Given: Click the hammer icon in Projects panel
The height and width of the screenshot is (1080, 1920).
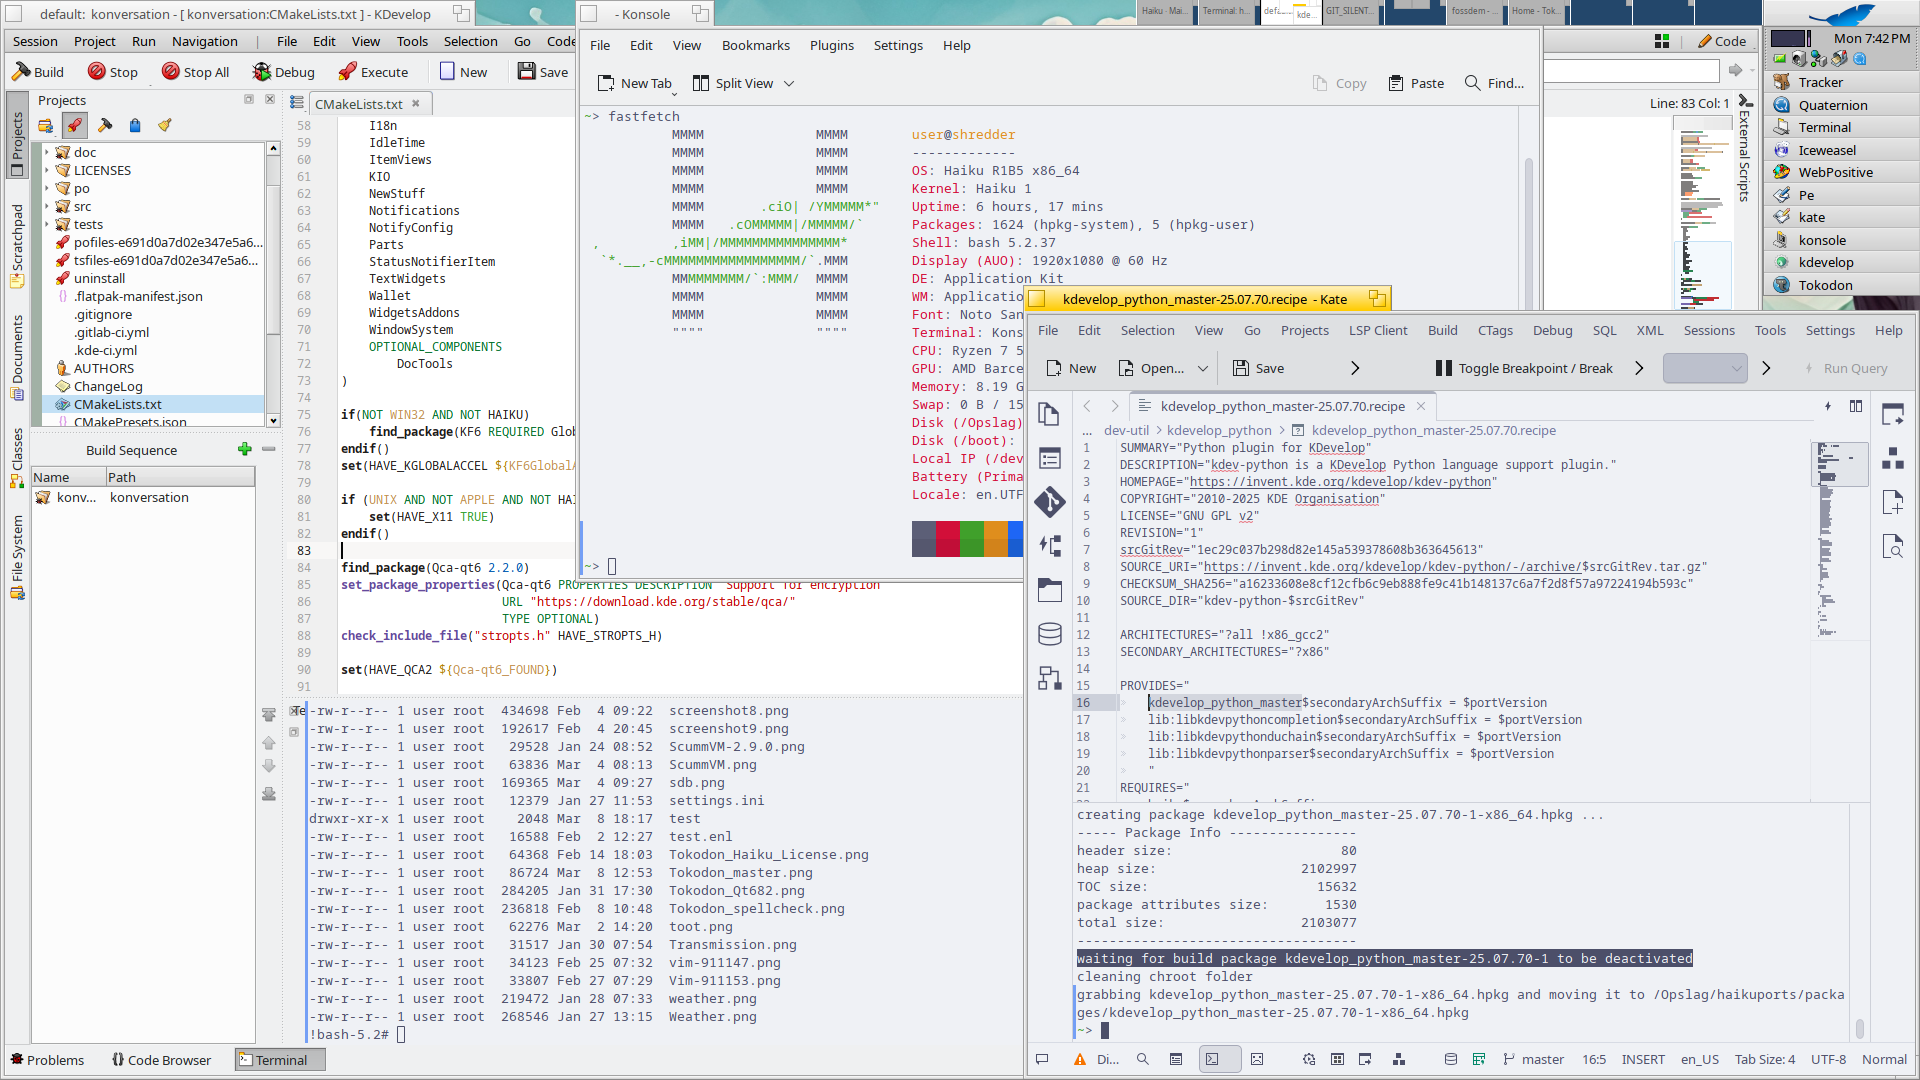Looking at the screenshot, I should 105,125.
